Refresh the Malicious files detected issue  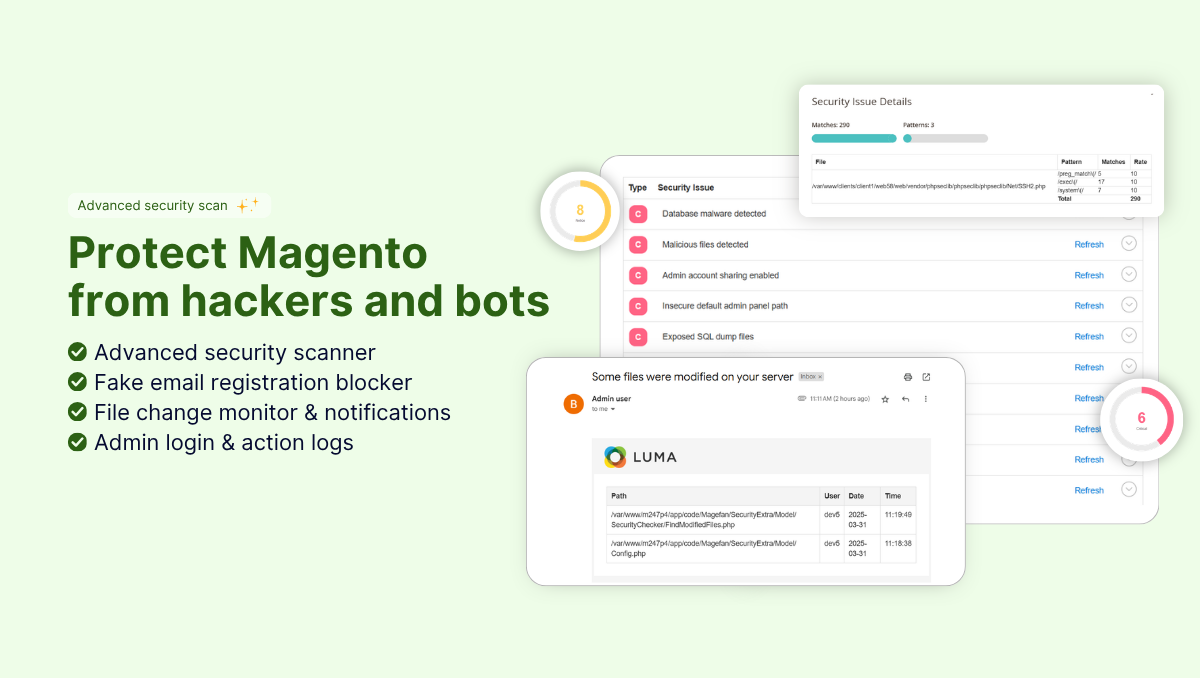[x=1089, y=244]
